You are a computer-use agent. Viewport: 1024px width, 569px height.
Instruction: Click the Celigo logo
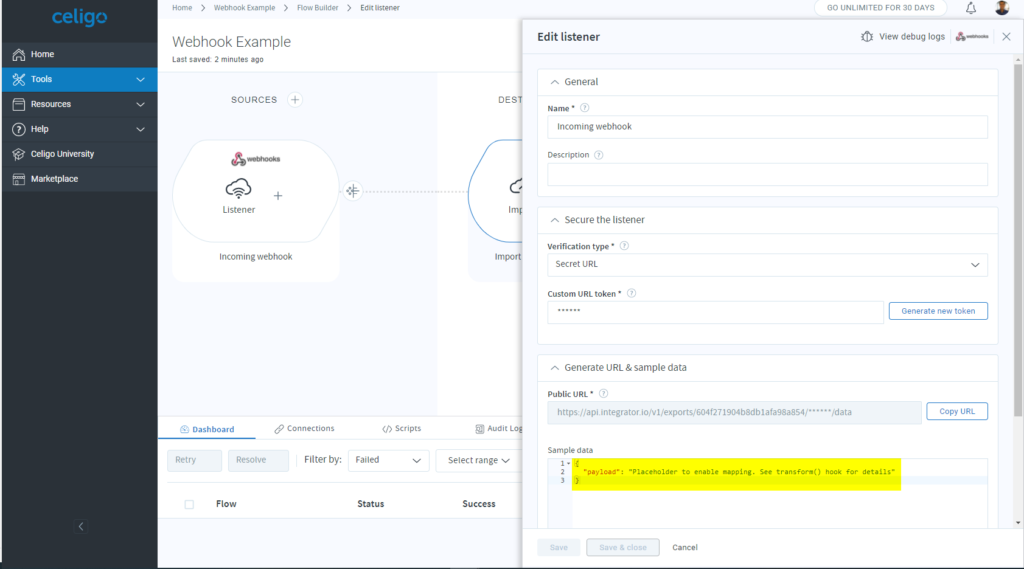point(79,18)
